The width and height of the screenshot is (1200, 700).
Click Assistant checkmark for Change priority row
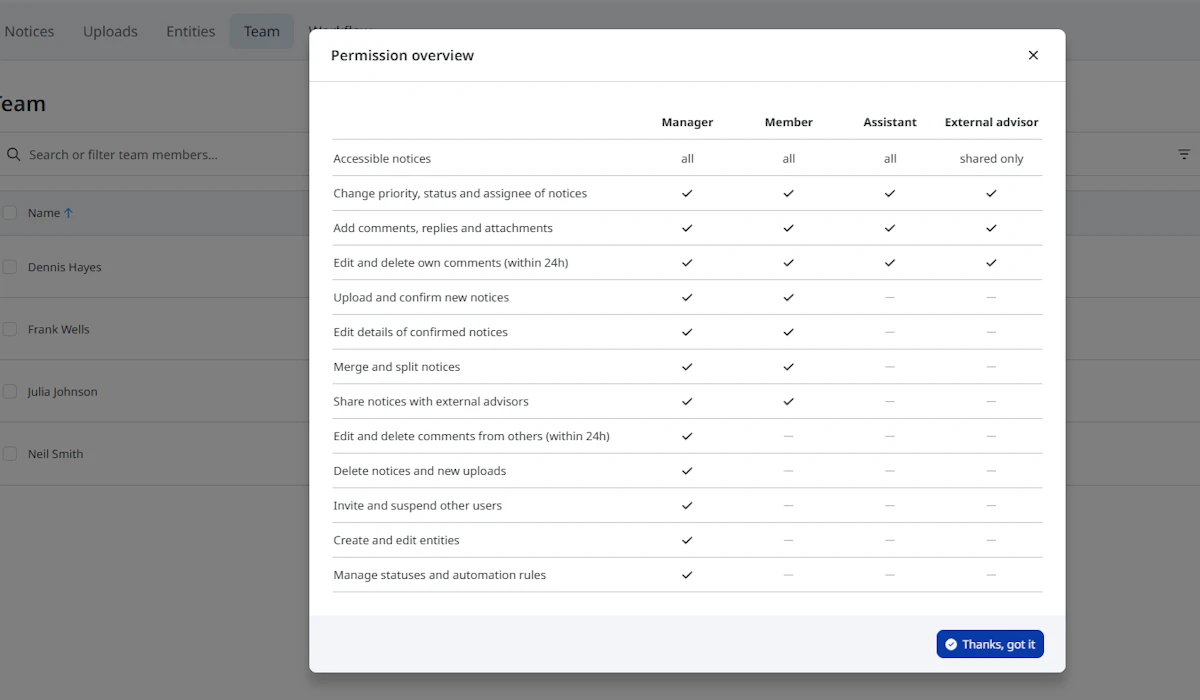890,193
